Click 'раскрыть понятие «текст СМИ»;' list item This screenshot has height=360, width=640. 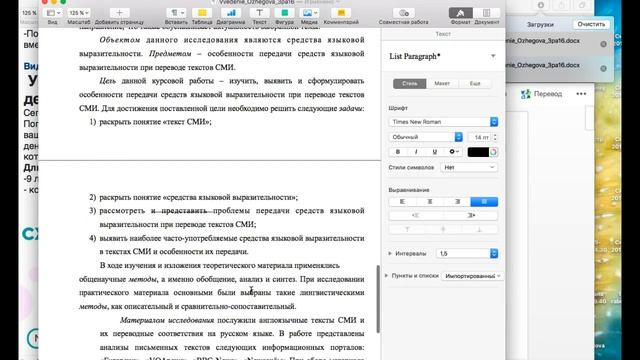click(156, 122)
